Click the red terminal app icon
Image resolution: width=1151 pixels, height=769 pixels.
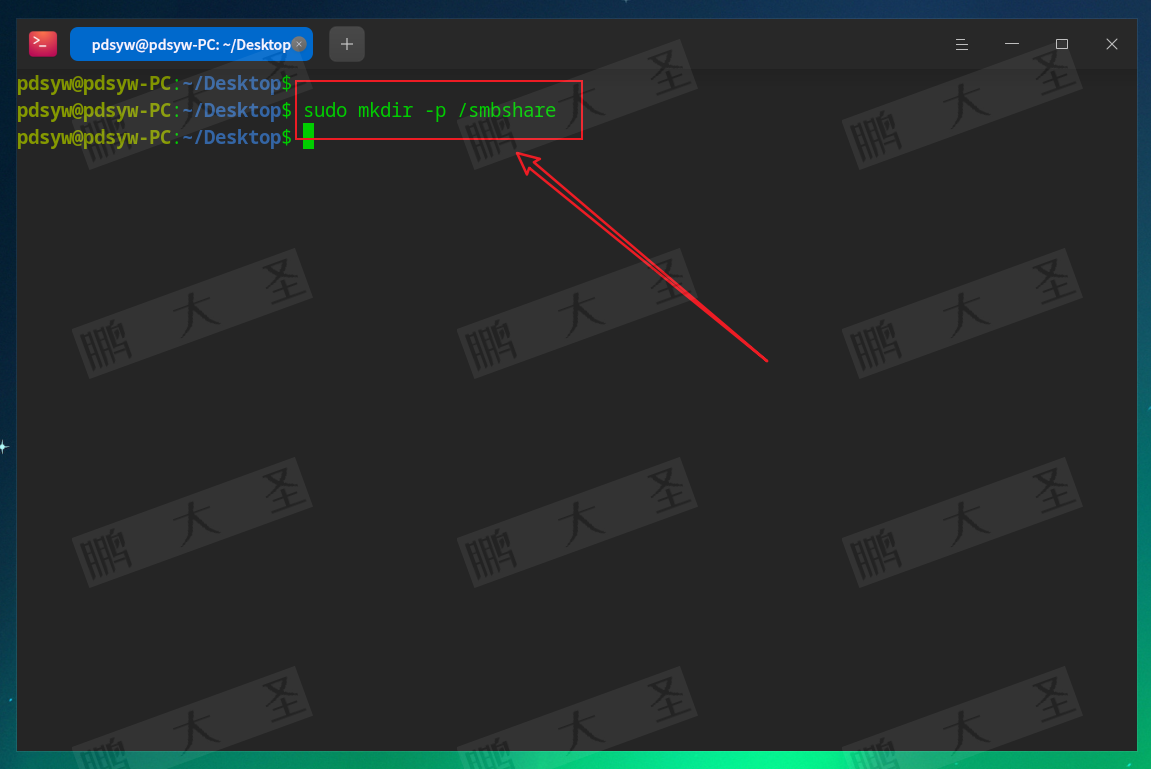(43, 44)
